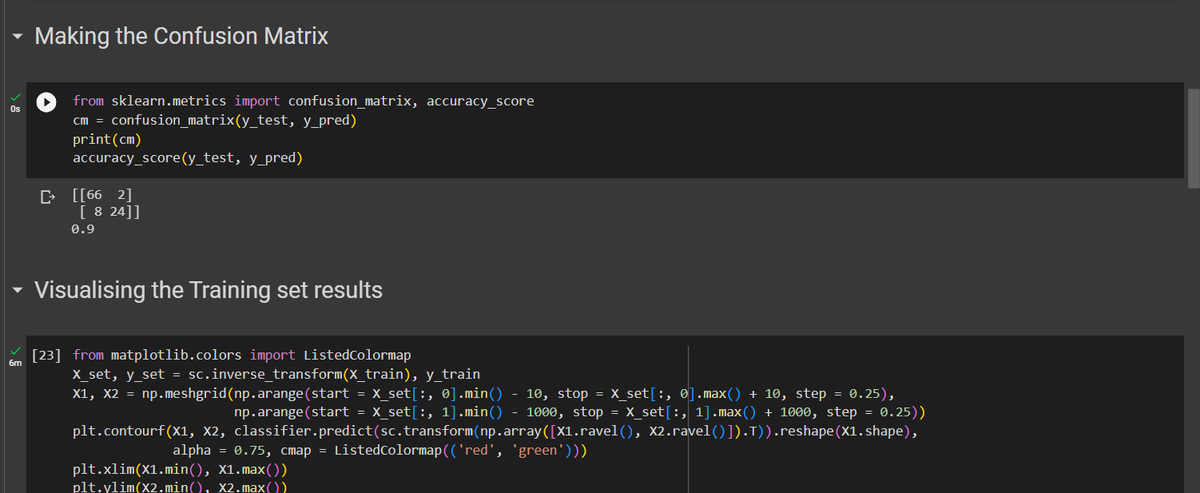Click the line 'cm = confusion_matrix(y_test, y_pred)'
Screen dimensions: 1200x493
[216, 120]
